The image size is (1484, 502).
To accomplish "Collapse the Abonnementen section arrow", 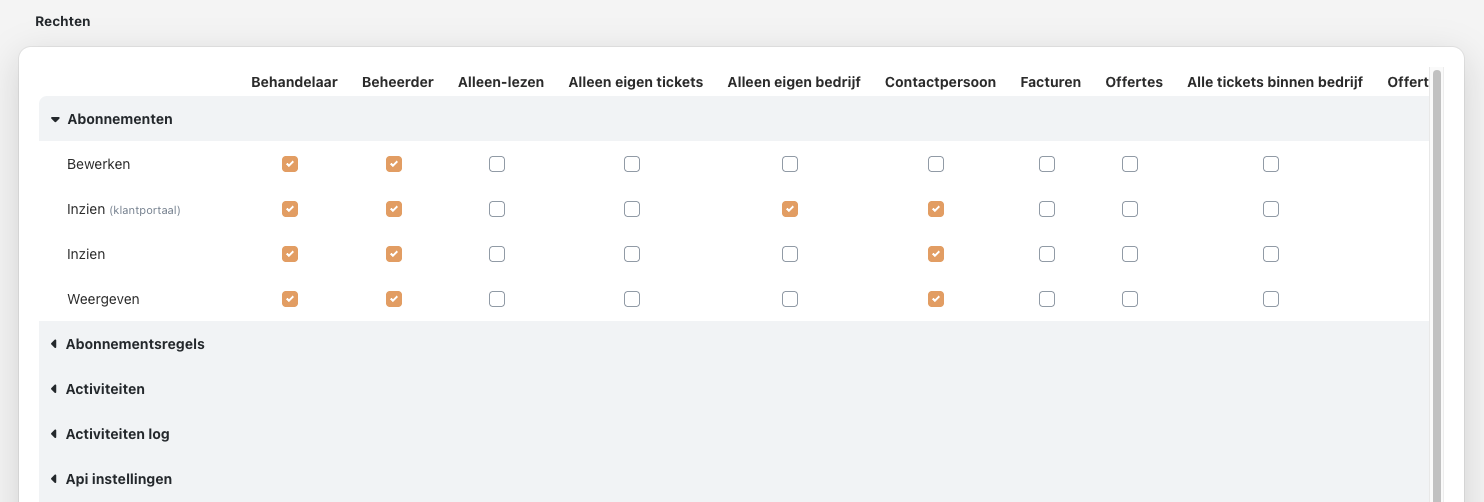I will [x=55, y=119].
